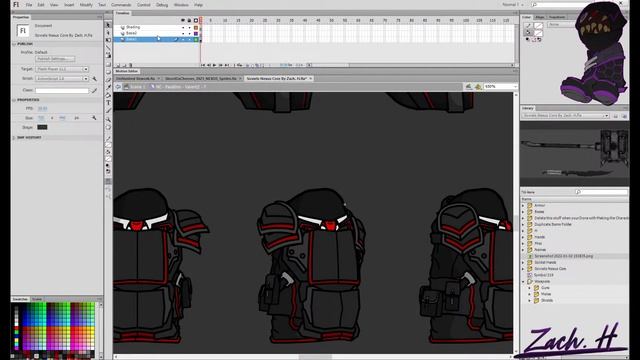
Task: Open the Target player dropdown
Action: tap(62, 69)
